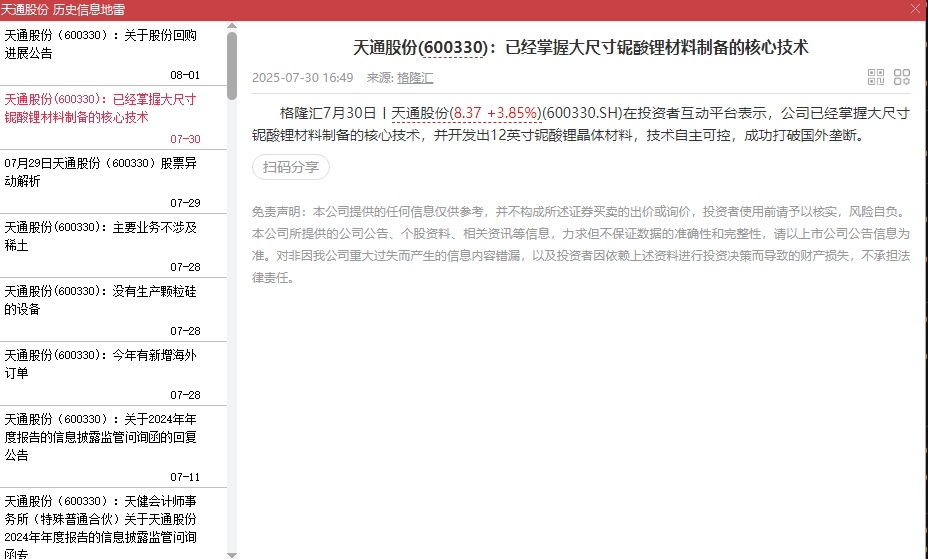
Task: Click the 08-01 date in the list
Action: click(185, 75)
